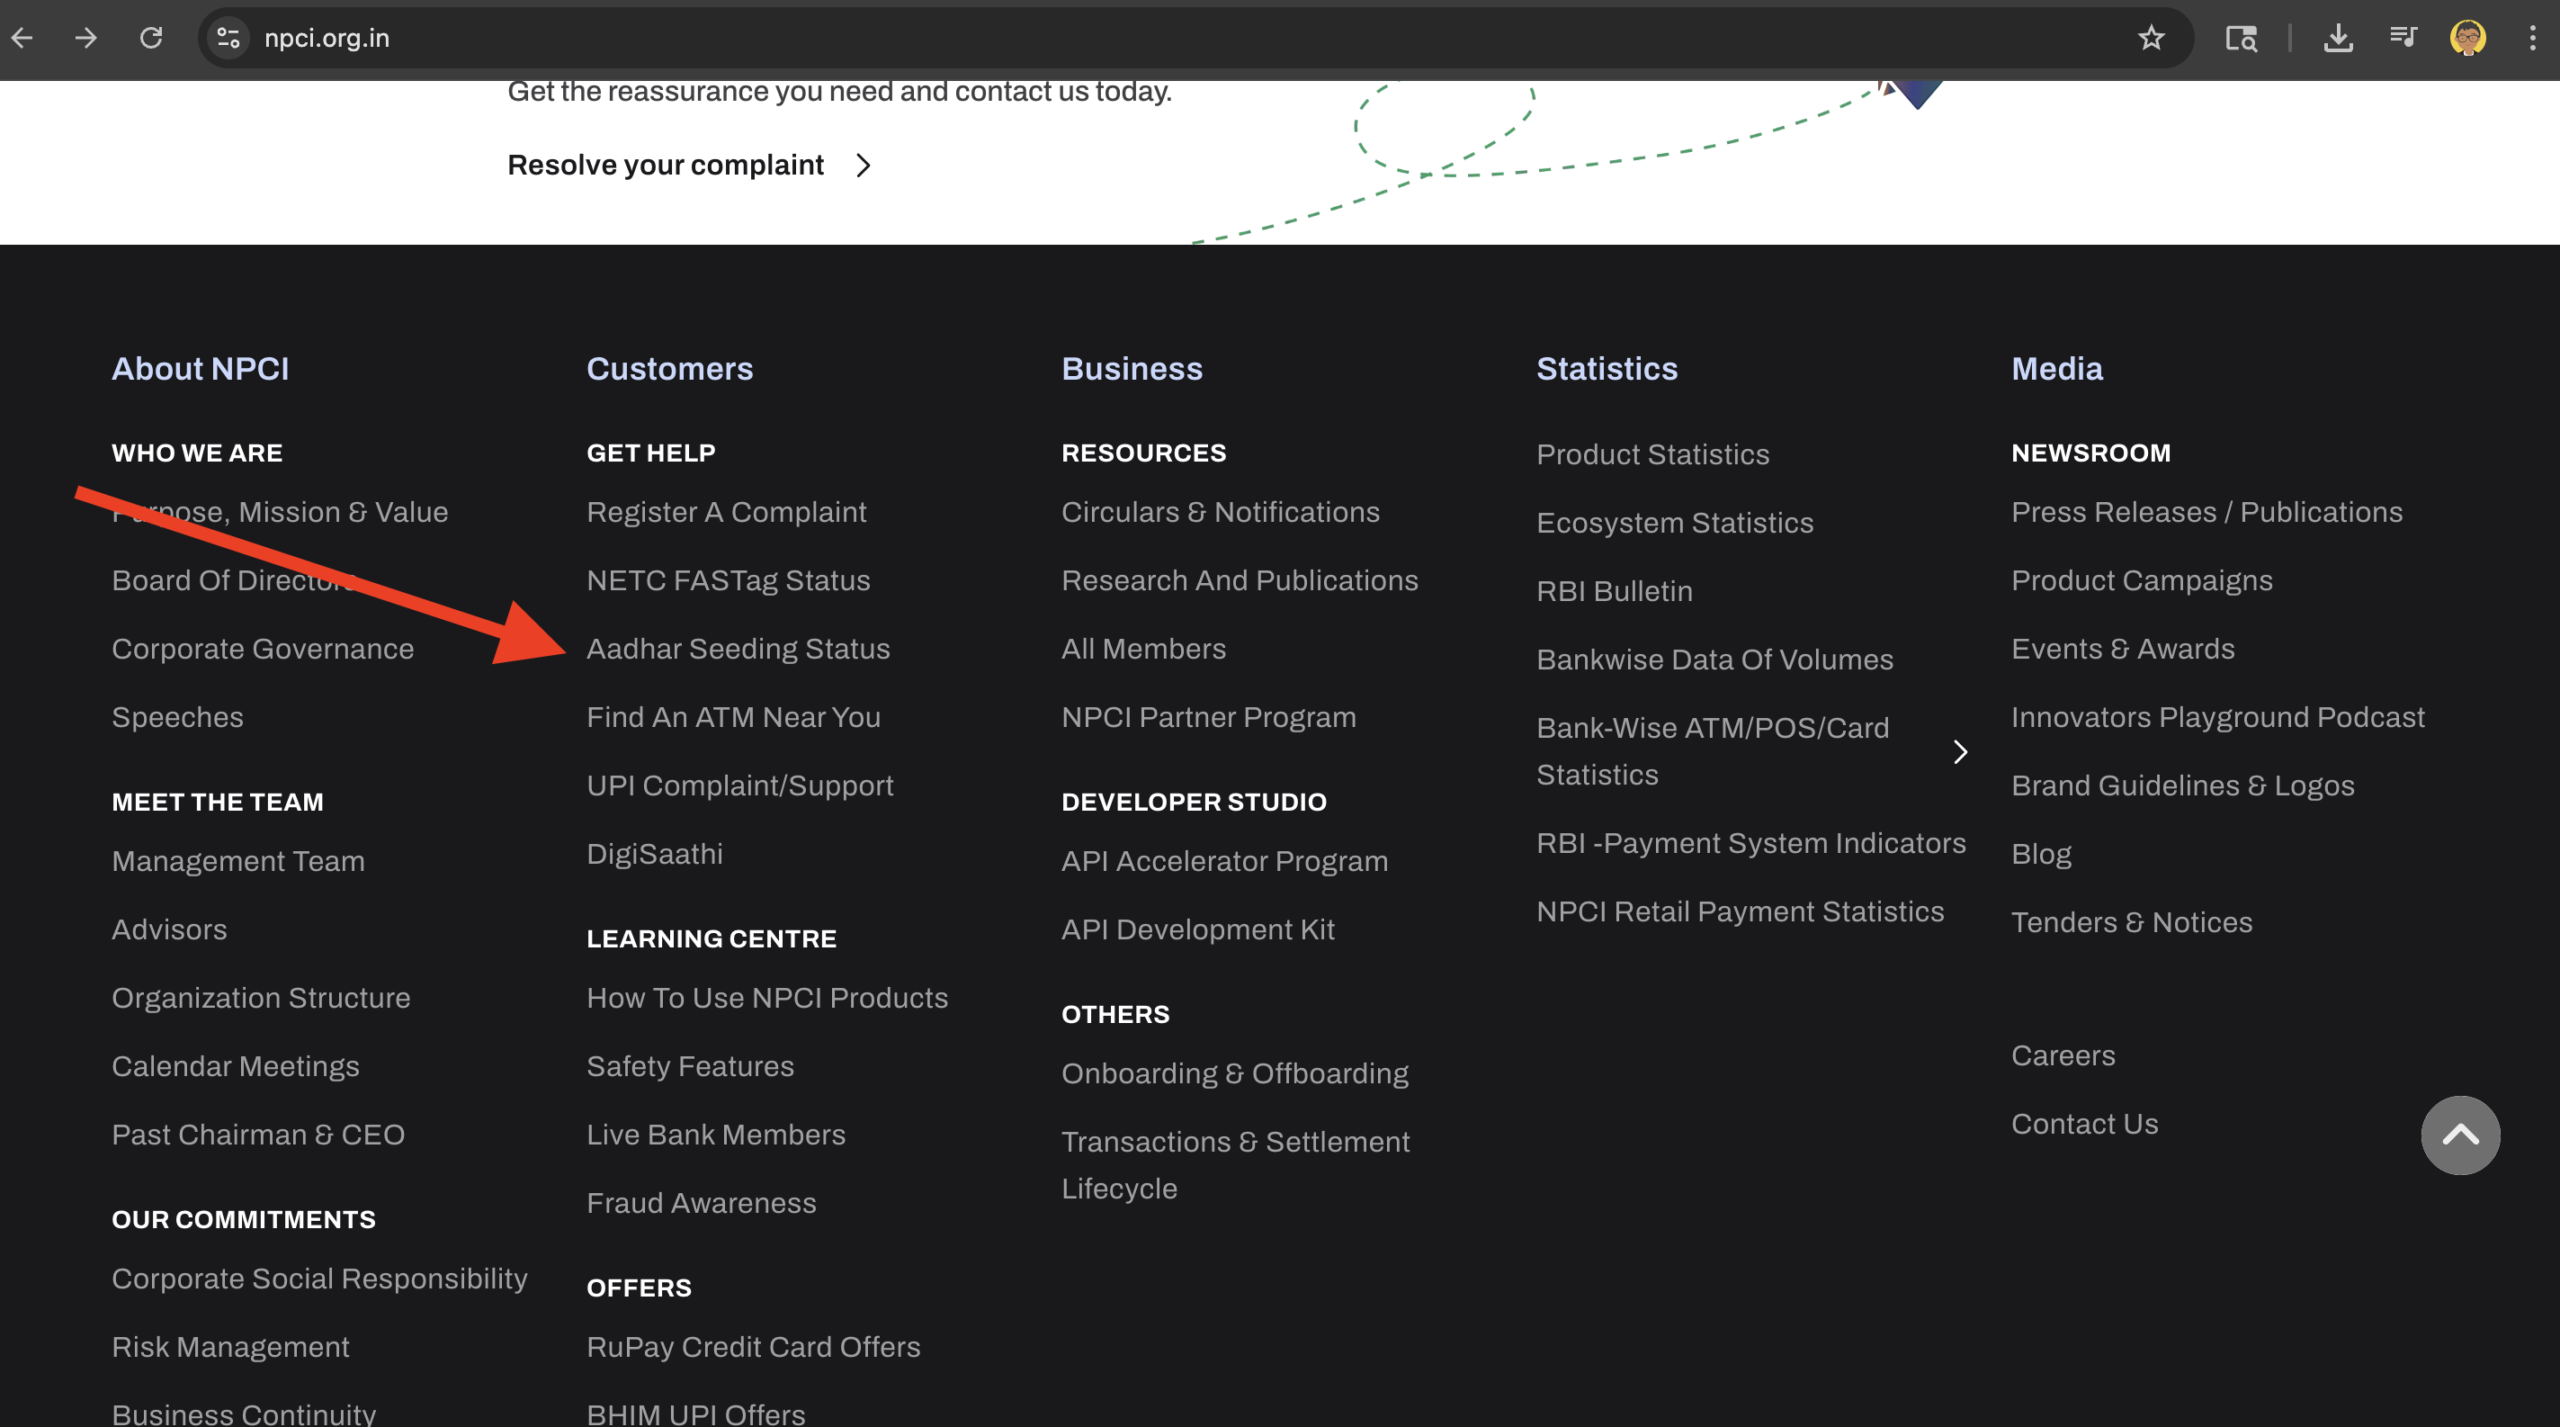Open Calendar Meetings link
Image resolution: width=2560 pixels, height=1427 pixels.
pyautogui.click(x=236, y=1066)
